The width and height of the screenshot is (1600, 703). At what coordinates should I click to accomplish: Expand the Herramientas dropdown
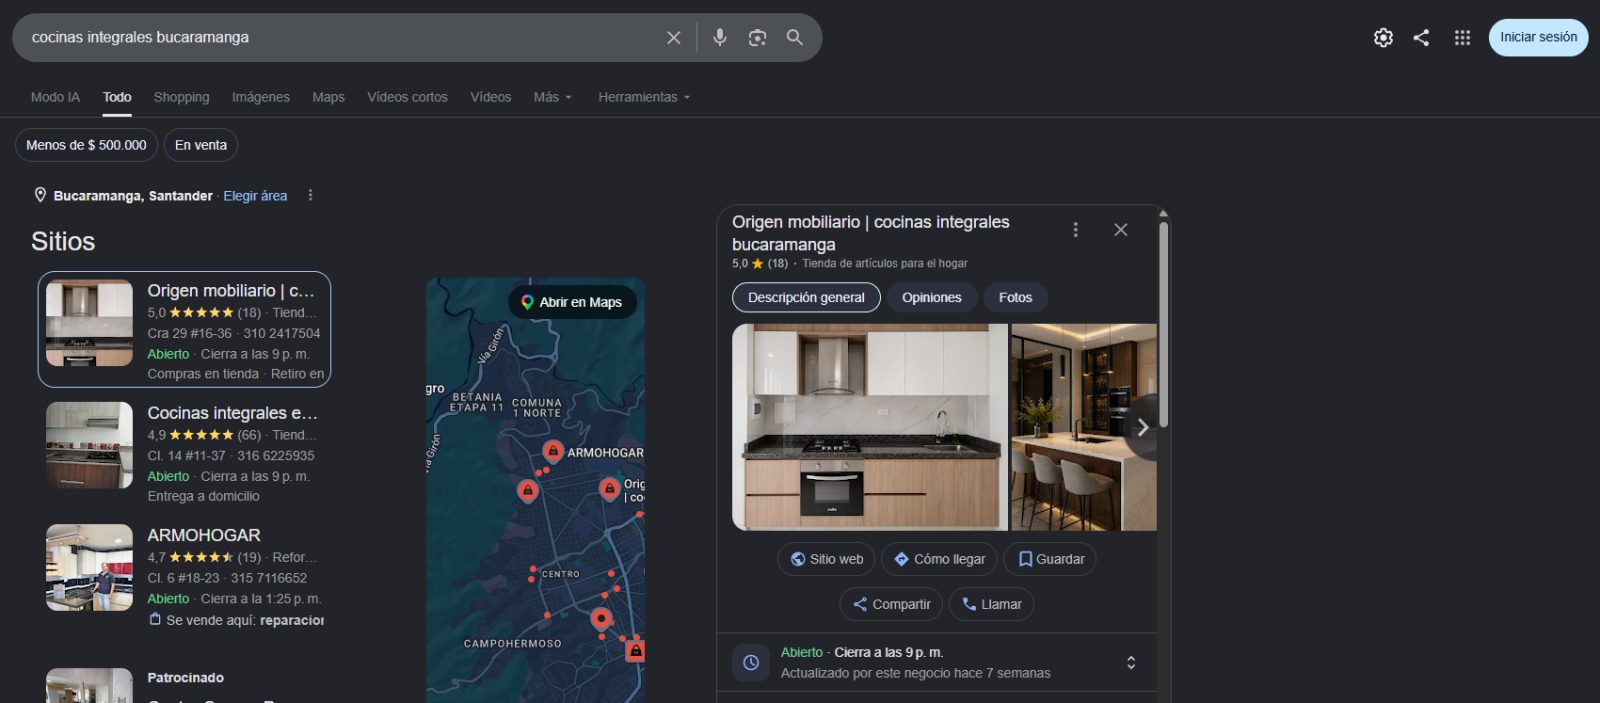[644, 97]
